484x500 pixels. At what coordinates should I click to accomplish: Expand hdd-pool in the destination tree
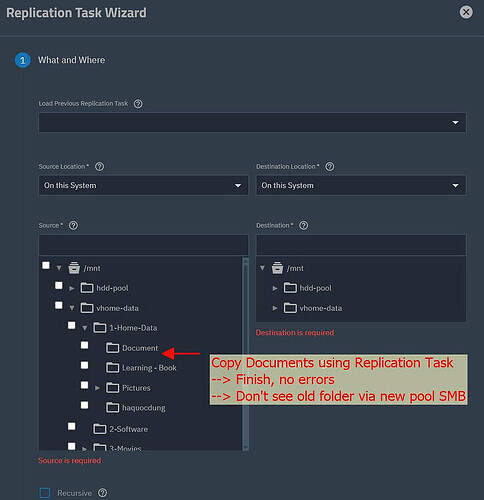[x=275, y=288]
